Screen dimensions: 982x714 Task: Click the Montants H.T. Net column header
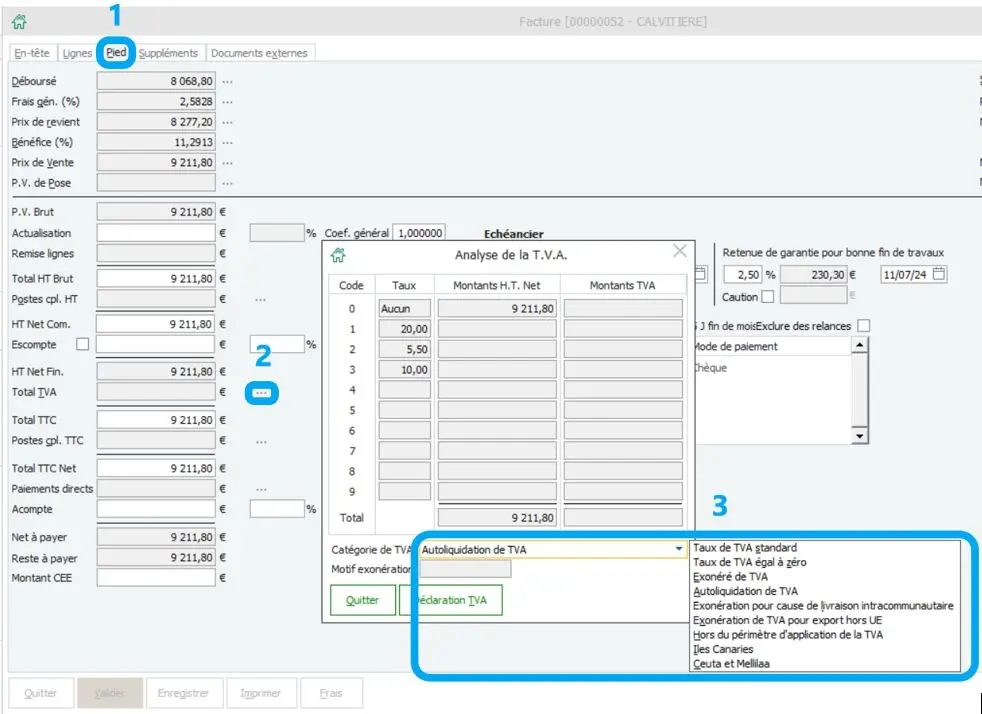pyautogui.click(x=497, y=286)
